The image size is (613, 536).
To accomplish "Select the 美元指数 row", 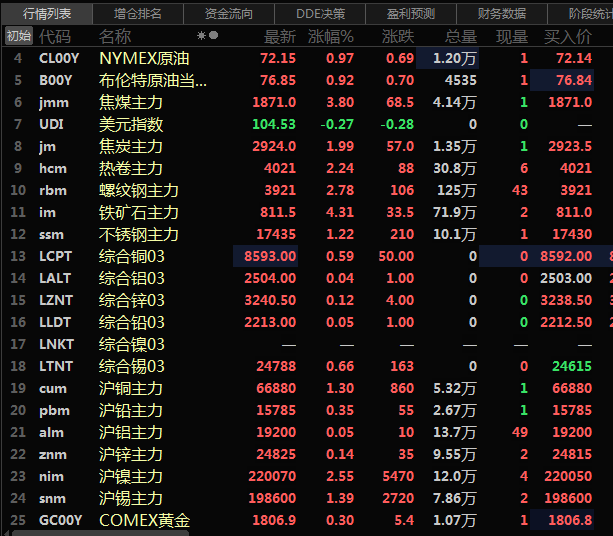I will pyautogui.click(x=131, y=124).
